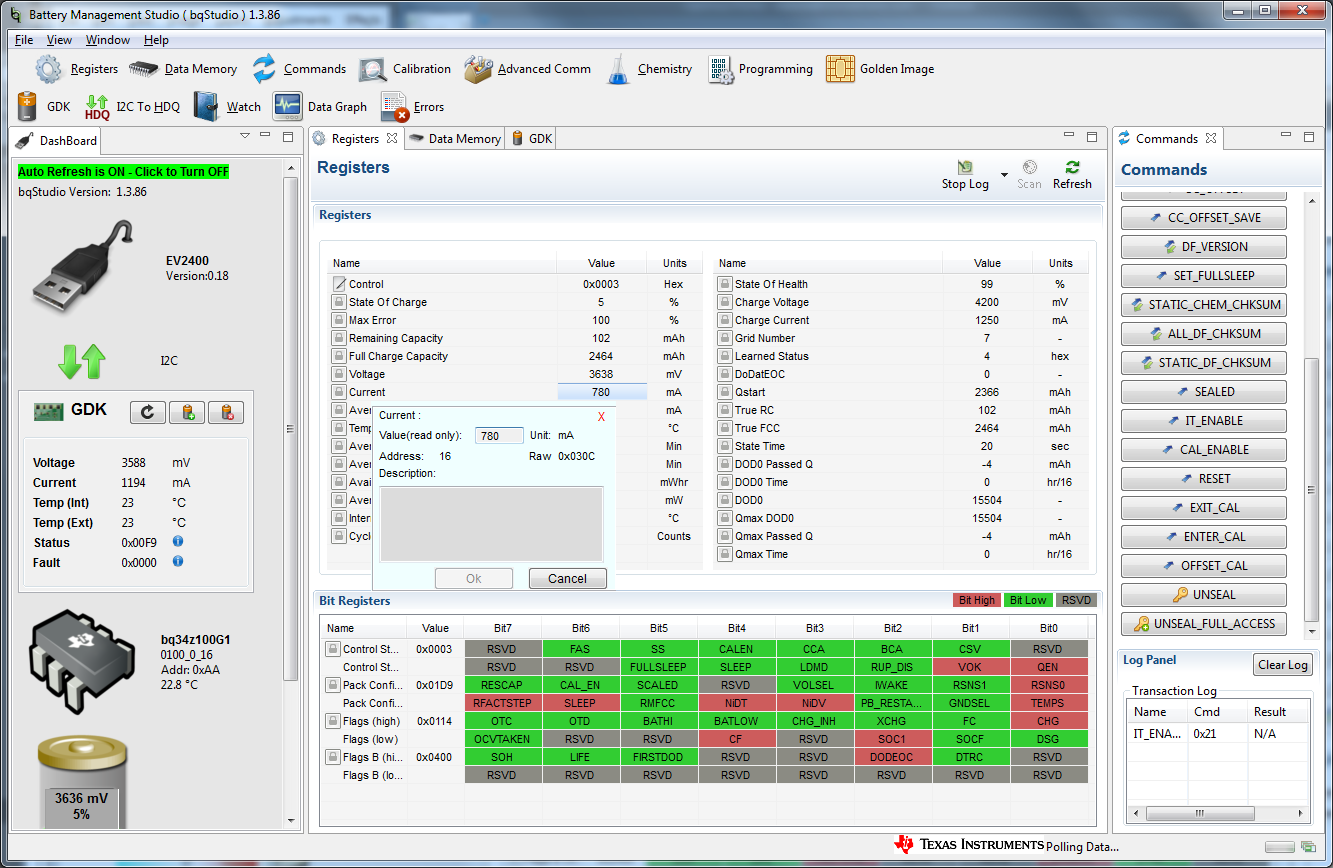Screen dimensions: 1333x868
Task: Open Advanced Comm toolbox
Action: pos(479,69)
